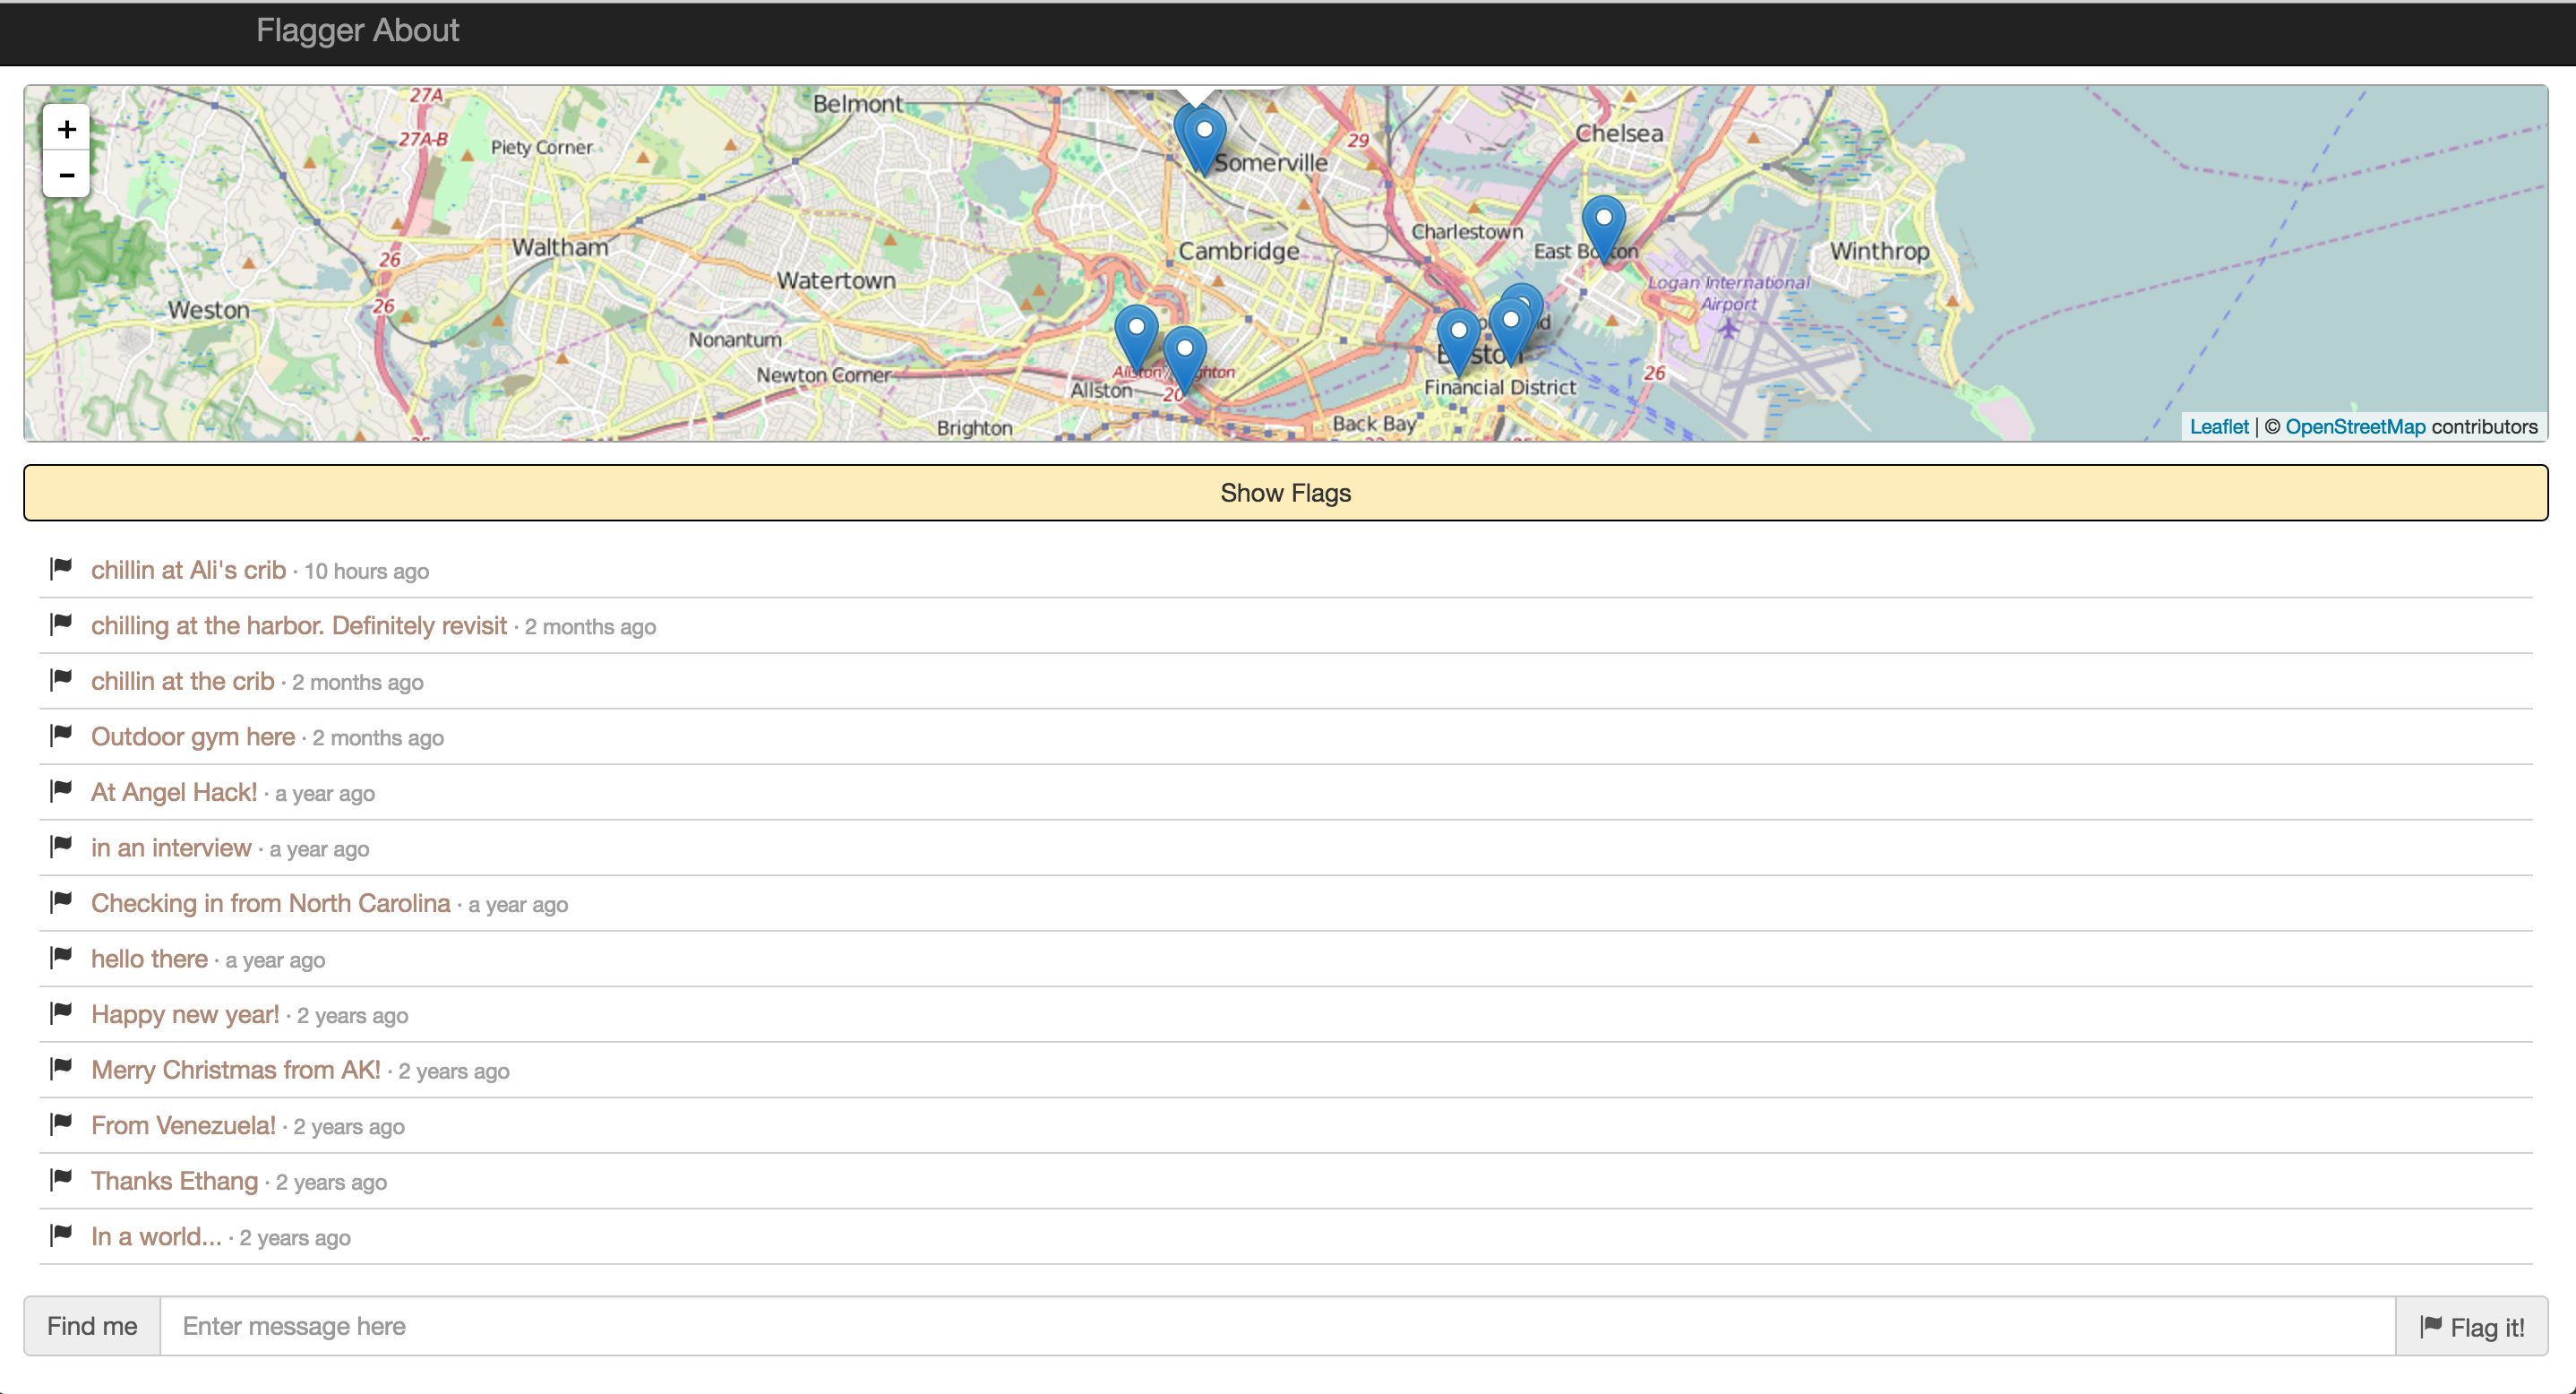Go to Flagger home in navbar
The width and height of the screenshot is (2576, 1394).
[310, 30]
